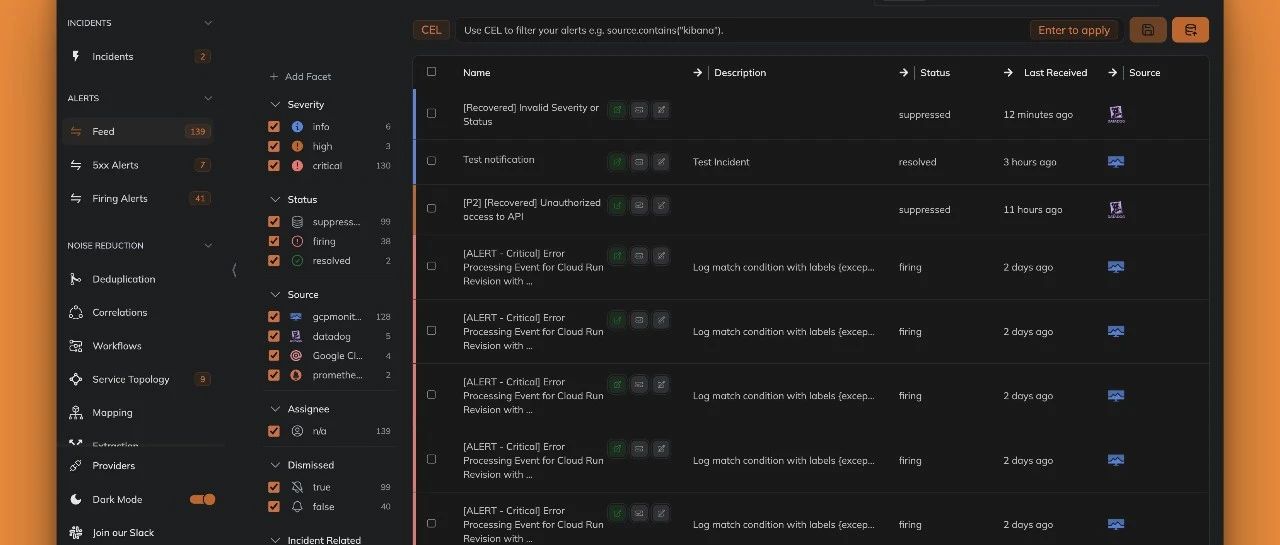The image size is (1280, 545).
Task: Expand the Incident Related facet
Action: [275, 540]
